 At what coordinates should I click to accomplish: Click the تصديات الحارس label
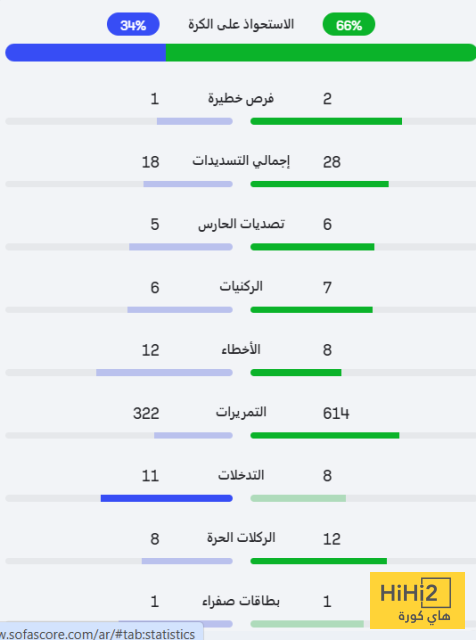coord(241,224)
